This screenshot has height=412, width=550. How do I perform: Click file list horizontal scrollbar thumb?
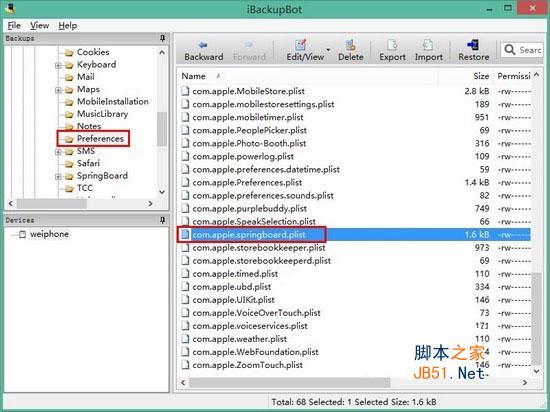pos(289,383)
